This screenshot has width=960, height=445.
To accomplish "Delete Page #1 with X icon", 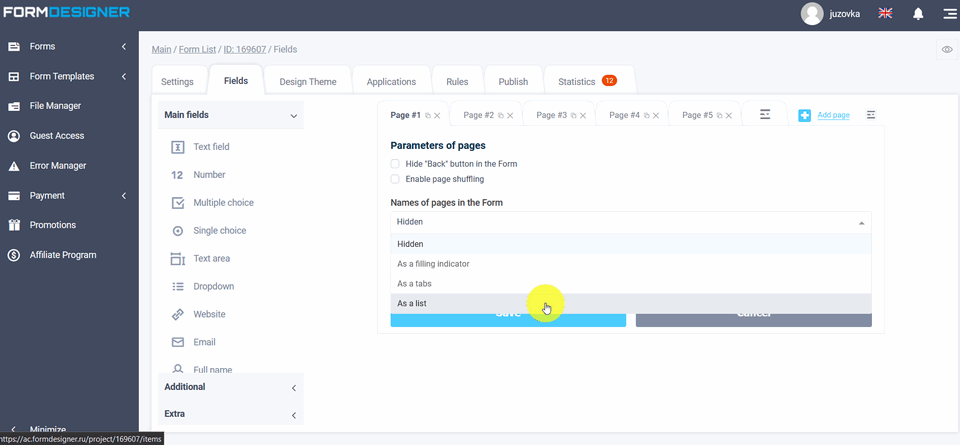I will 437,115.
